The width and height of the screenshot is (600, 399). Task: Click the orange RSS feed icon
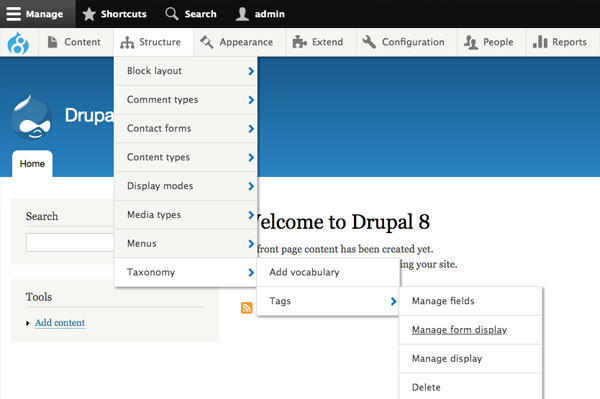point(246,308)
